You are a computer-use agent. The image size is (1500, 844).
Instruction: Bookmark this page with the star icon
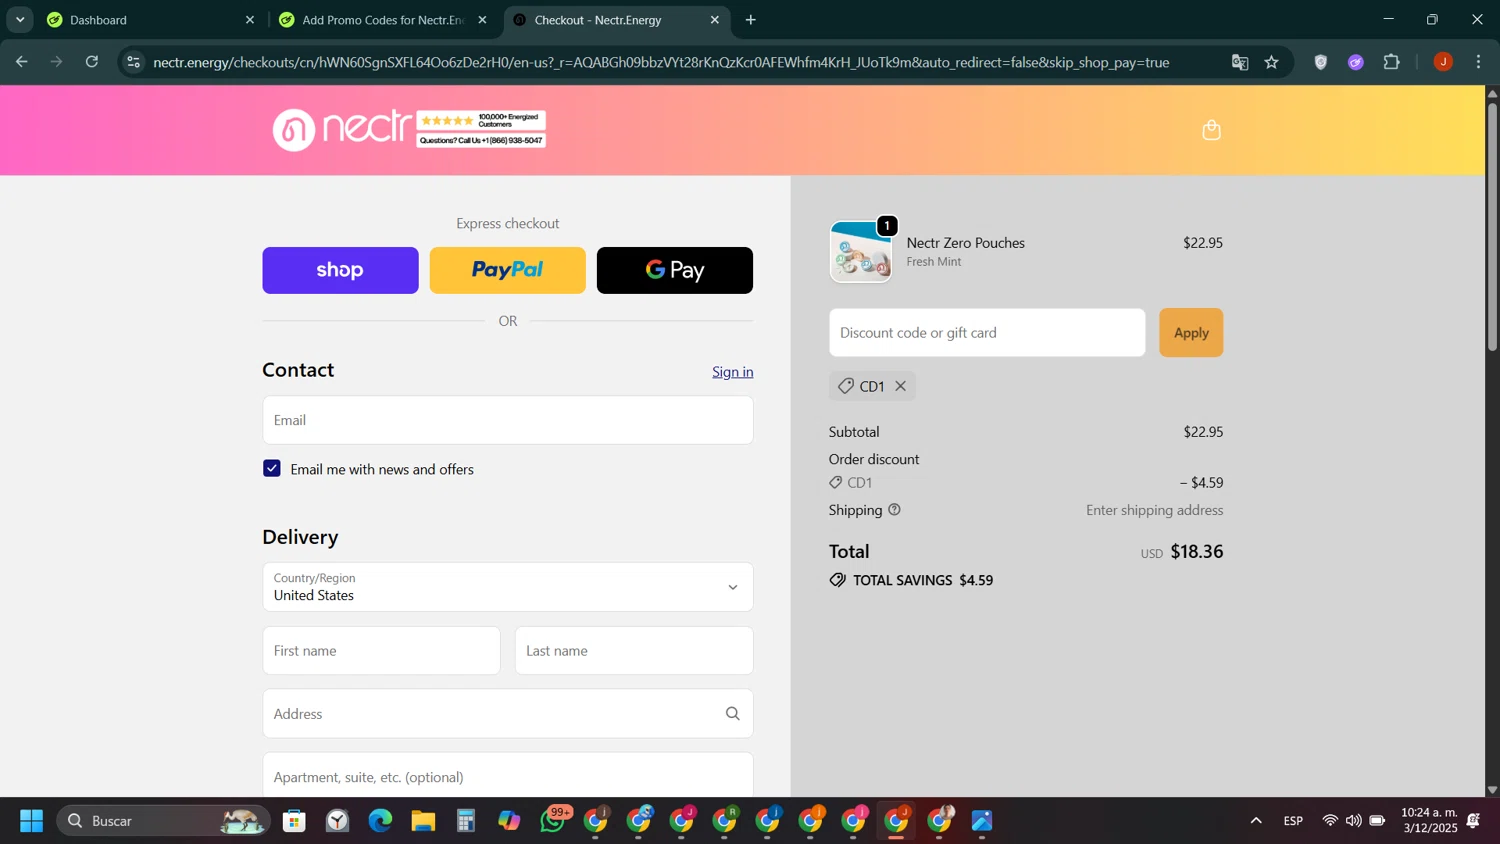pyautogui.click(x=1272, y=62)
